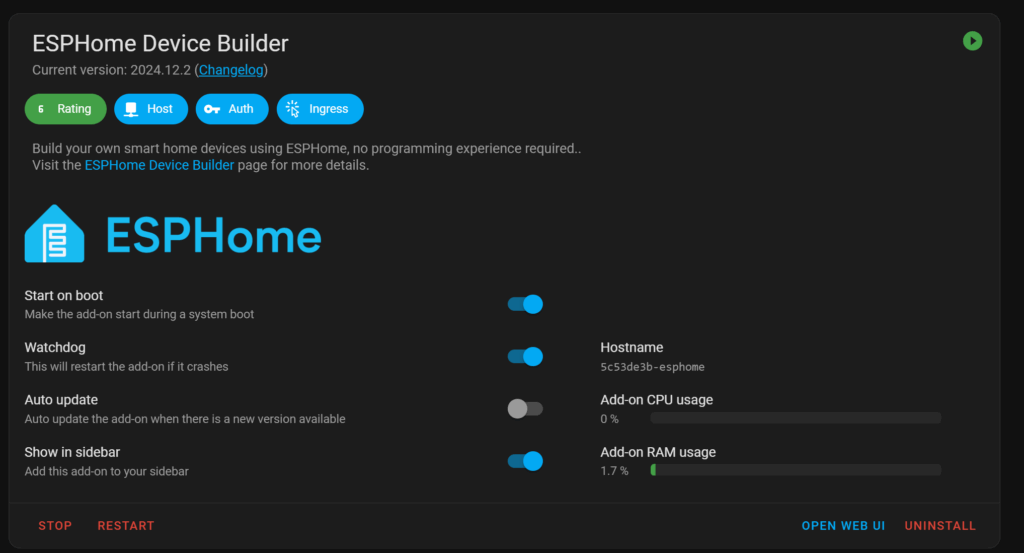Click the ESPHome Device Builder title
The height and width of the screenshot is (553, 1024).
tap(160, 43)
